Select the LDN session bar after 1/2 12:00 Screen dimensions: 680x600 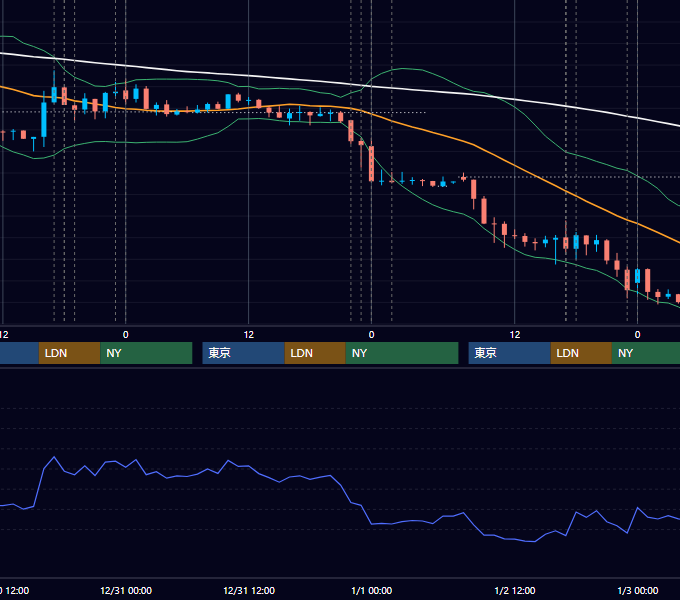581,353
